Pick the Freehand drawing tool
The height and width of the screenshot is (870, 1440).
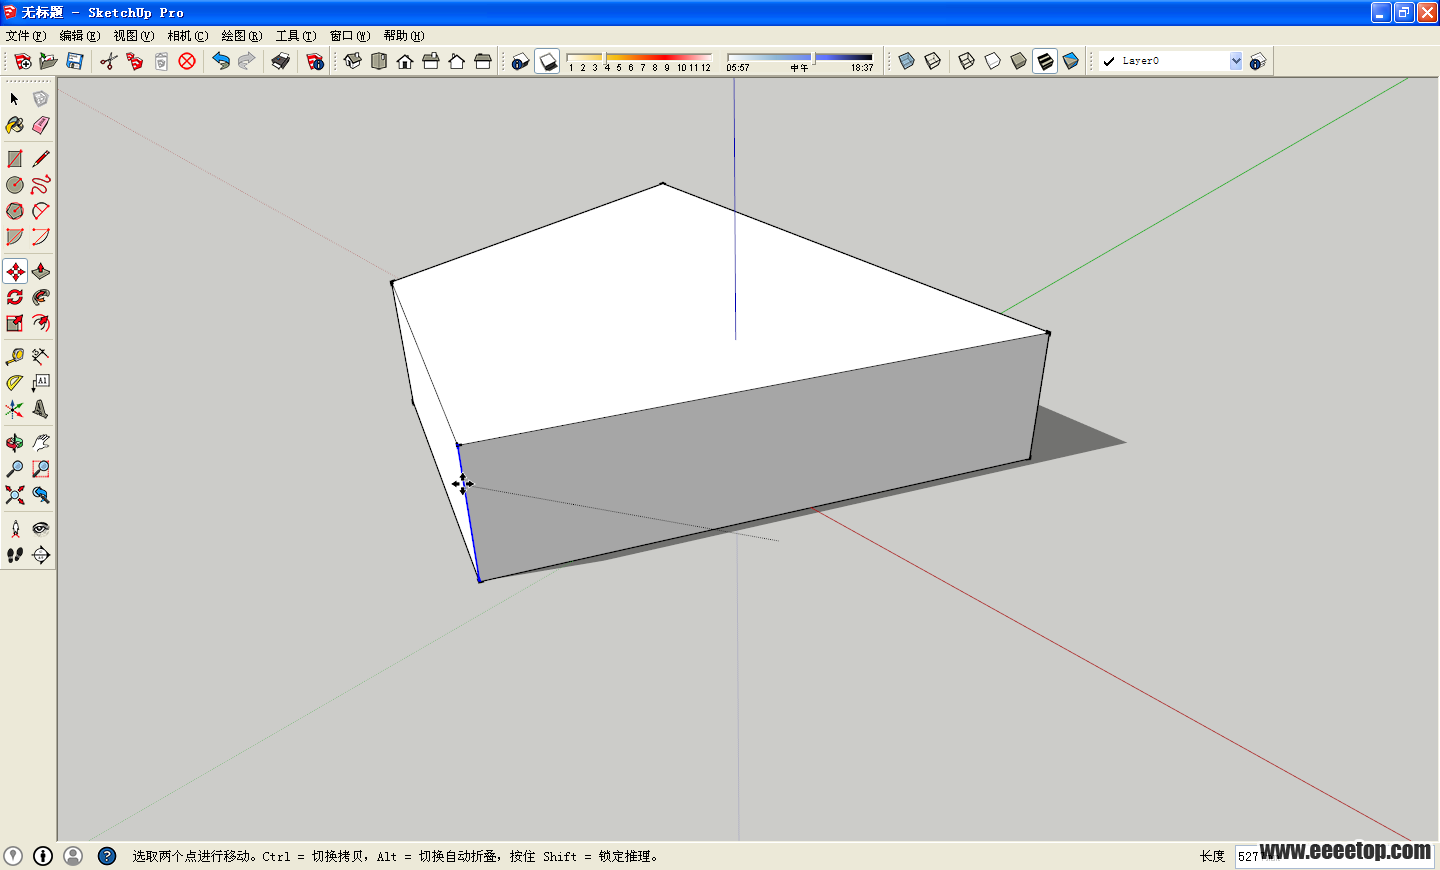pos(41,185)
